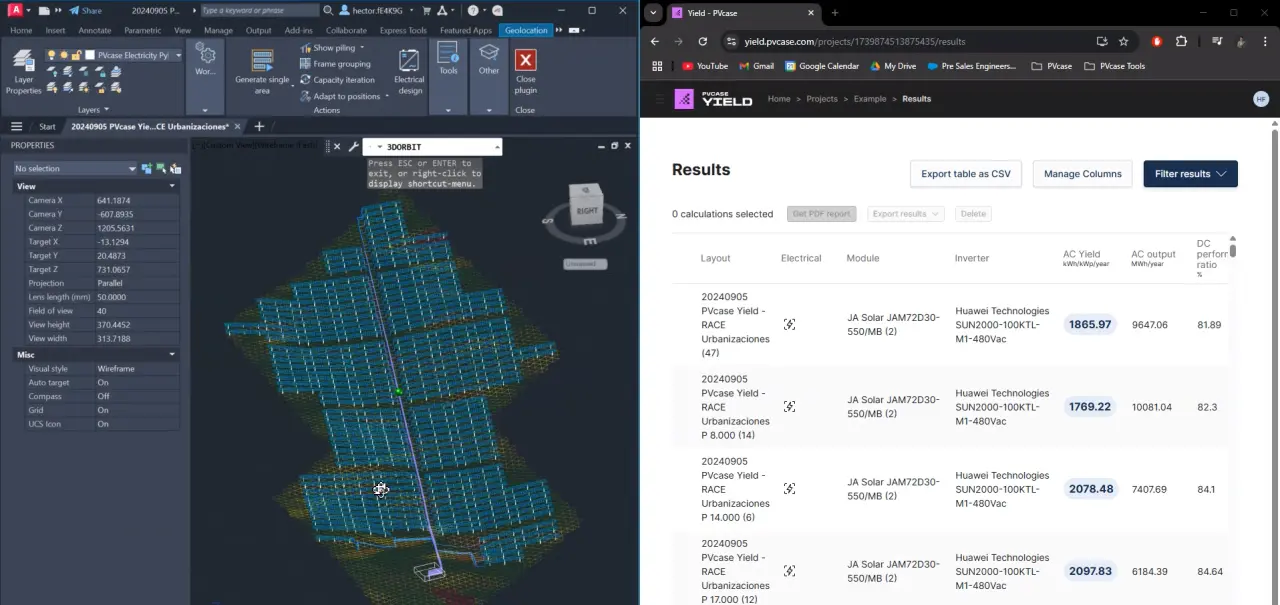Image resolution: width=1280 pixels, height=605 pixels.
Task: Click the Manage Columns button
Action: (1082, 174)
